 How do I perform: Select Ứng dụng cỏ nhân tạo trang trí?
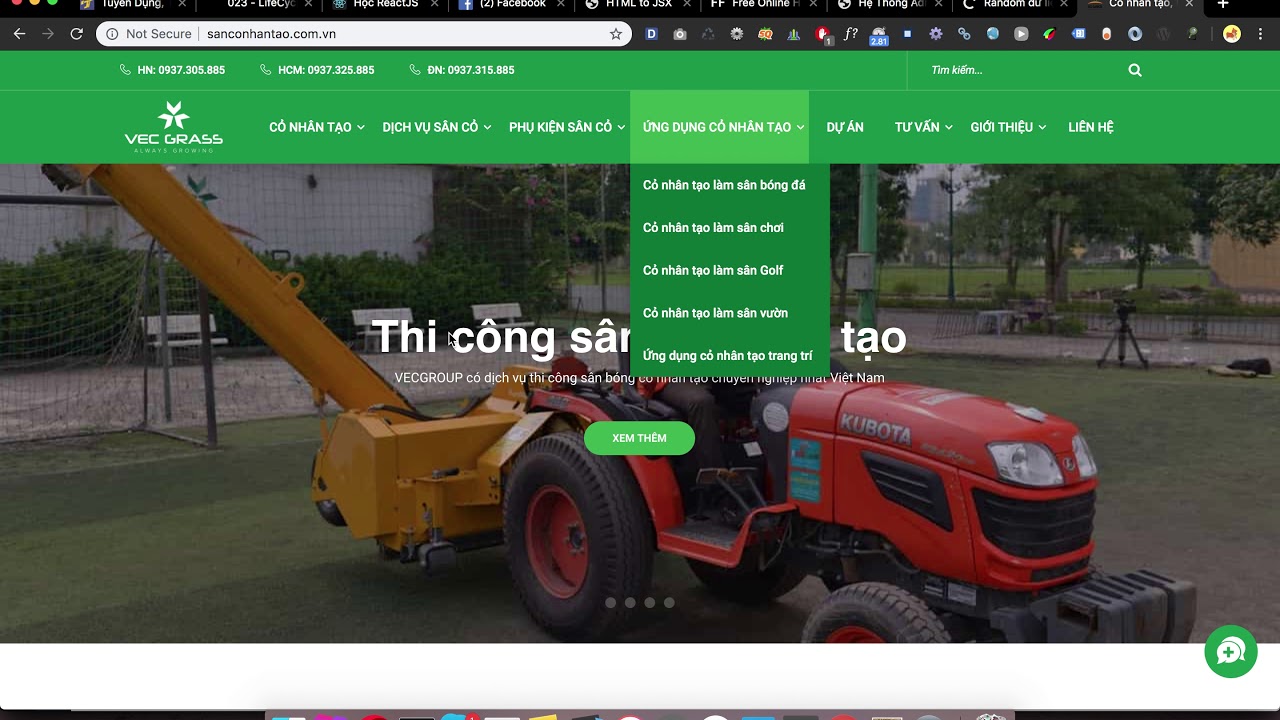click(x=730, y=356)
